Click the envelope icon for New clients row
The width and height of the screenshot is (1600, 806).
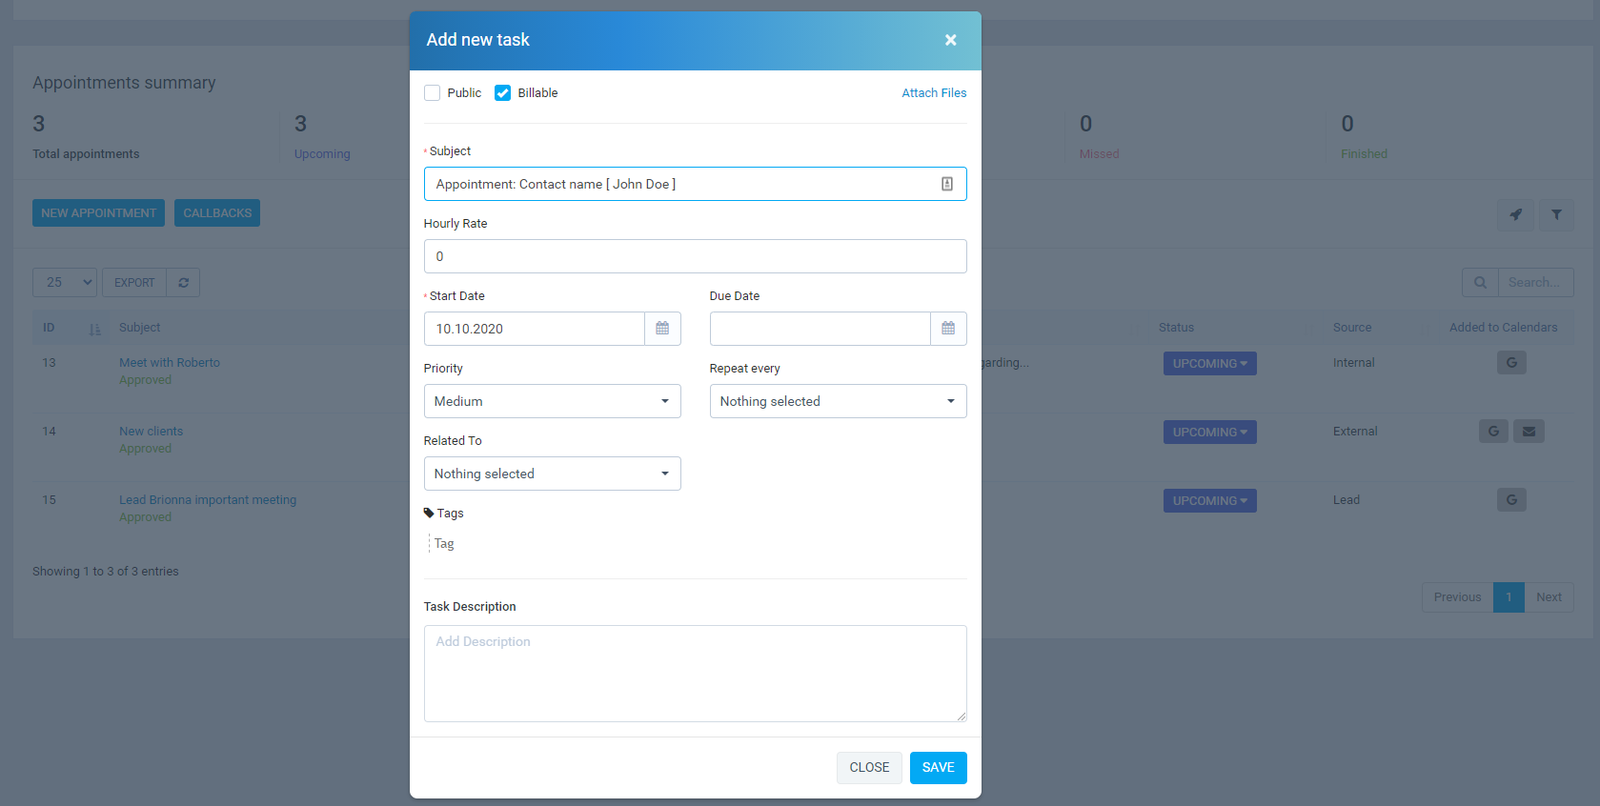pos(1528,432)
